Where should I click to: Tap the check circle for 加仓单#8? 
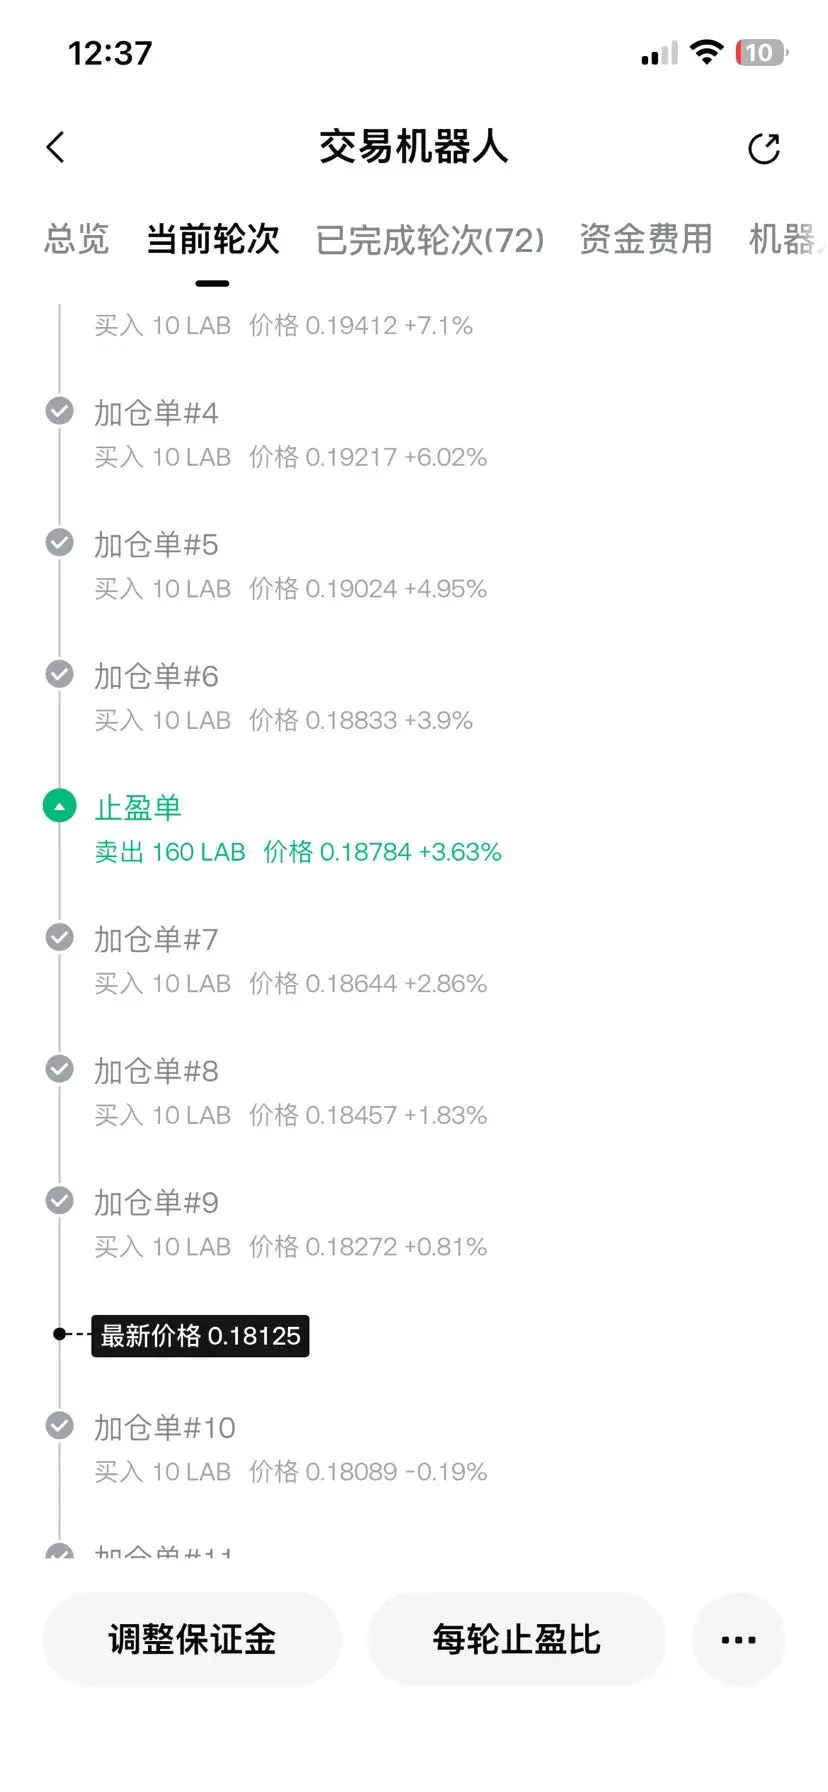60,1069
